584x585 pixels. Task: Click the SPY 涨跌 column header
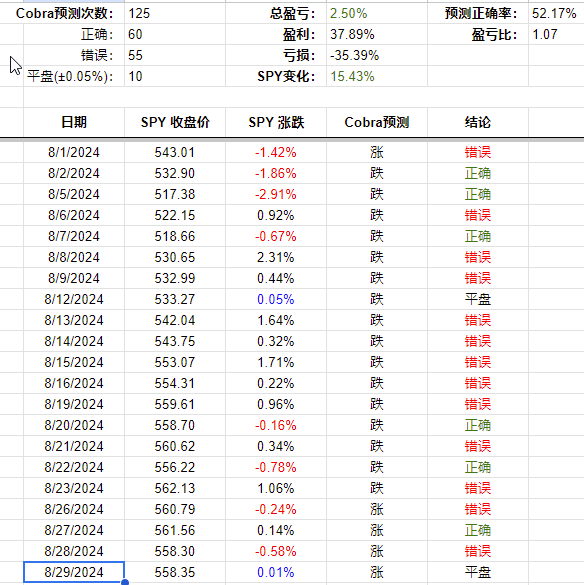point(276,122)
